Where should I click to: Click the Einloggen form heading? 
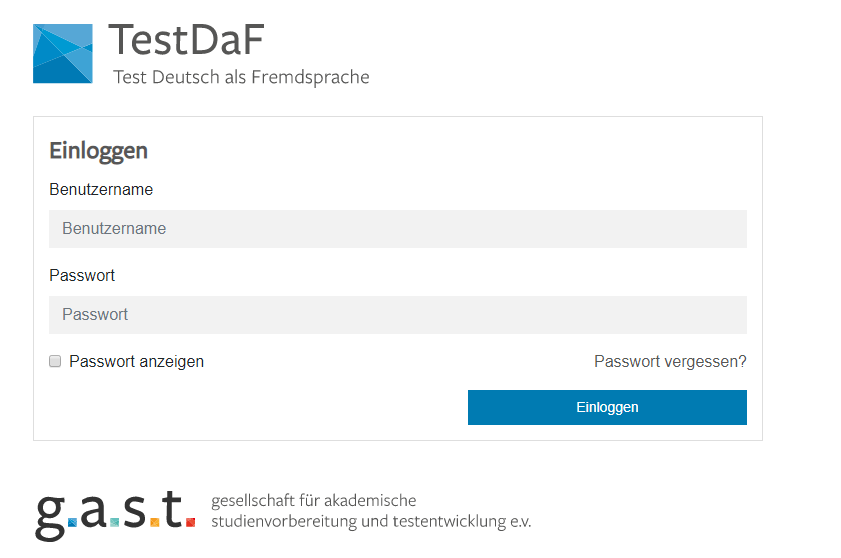point(98,151)
